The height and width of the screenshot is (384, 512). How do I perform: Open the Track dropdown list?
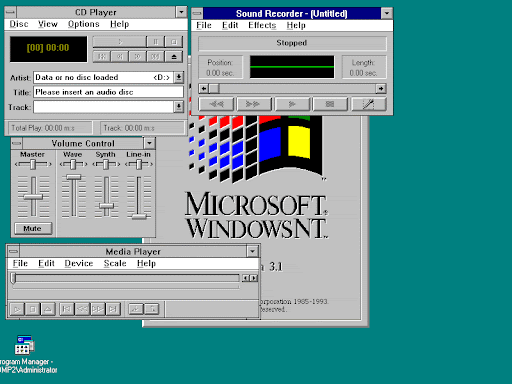pyautogui.click(x=179, y=107)
